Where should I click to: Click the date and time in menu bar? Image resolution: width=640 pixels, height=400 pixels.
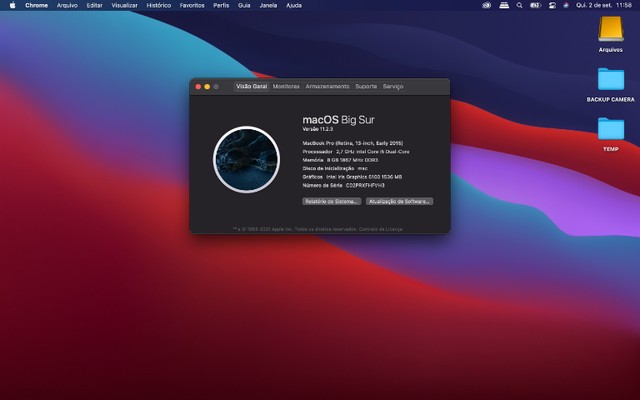(604, 5)
